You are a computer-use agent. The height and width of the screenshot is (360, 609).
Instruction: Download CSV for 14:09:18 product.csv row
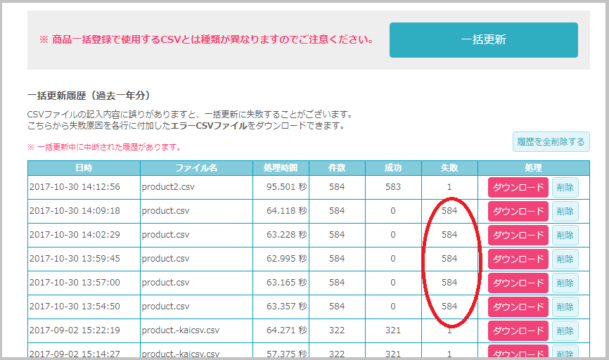[x=518, y=211]
